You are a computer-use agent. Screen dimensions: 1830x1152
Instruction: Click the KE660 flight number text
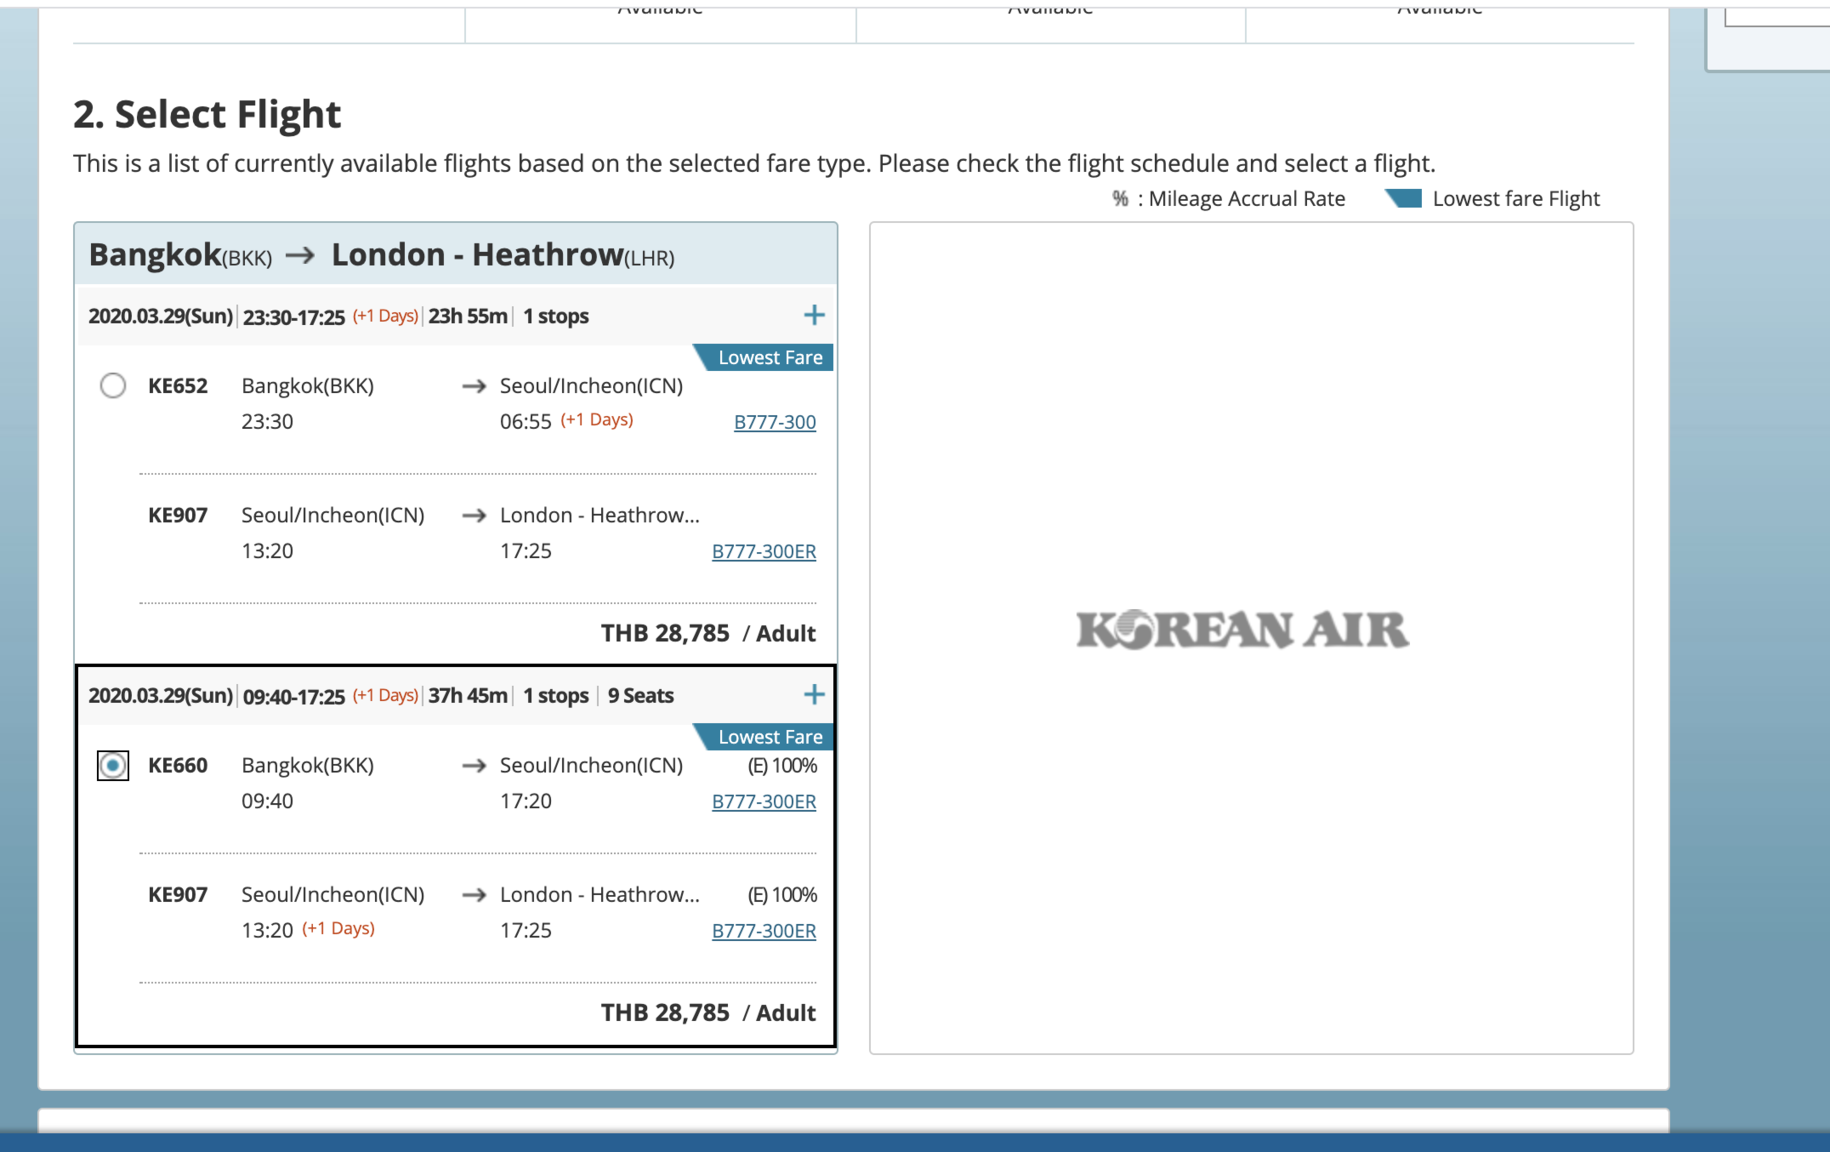178,765
